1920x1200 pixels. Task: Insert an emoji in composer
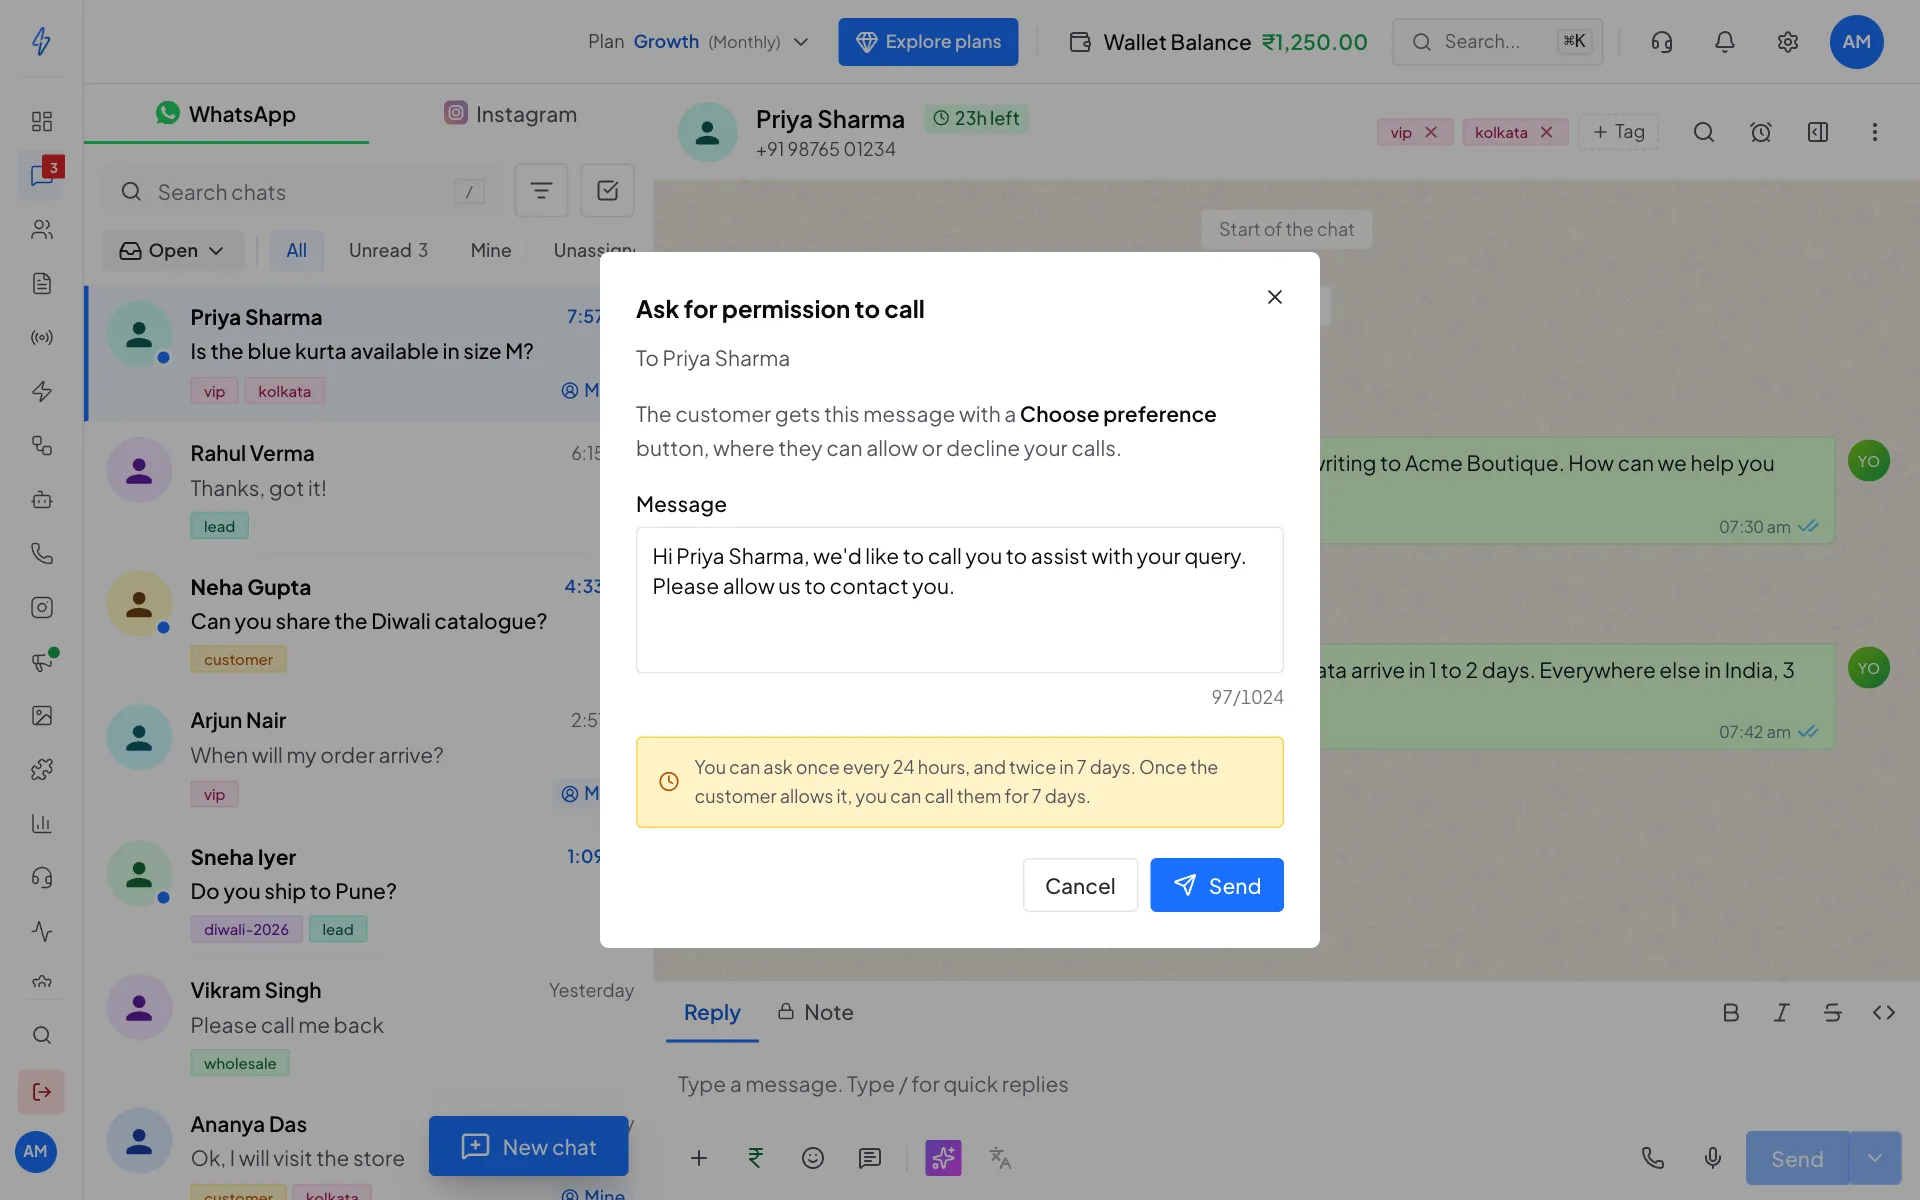[813, 1158]
